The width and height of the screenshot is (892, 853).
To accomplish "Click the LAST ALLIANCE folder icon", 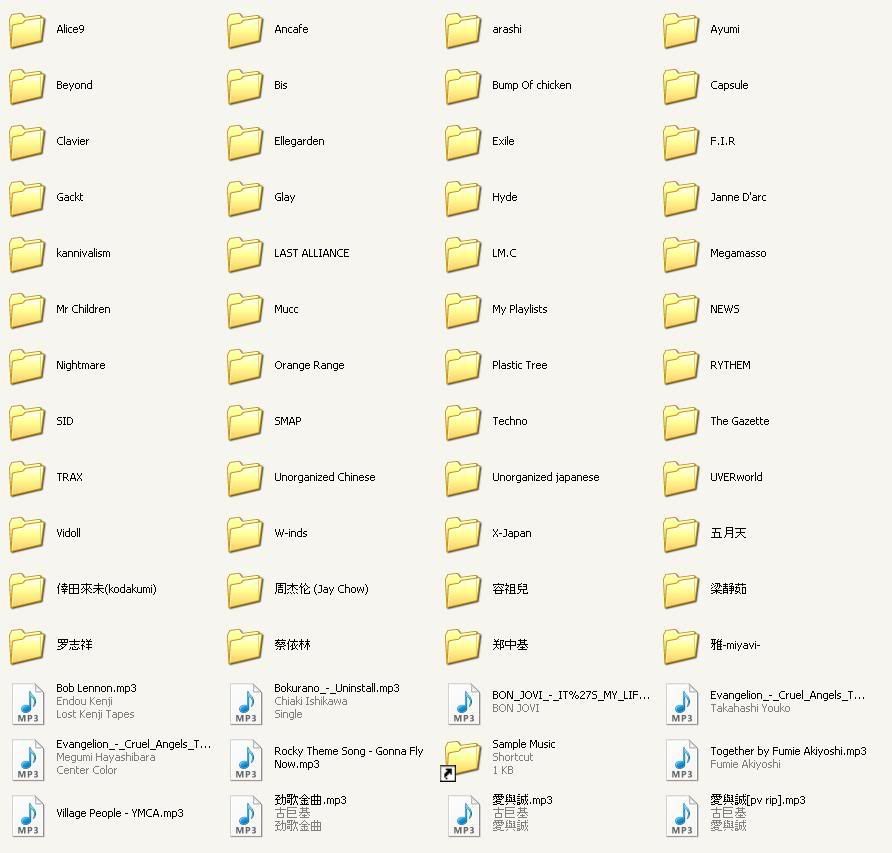I will tap(245, 255).
